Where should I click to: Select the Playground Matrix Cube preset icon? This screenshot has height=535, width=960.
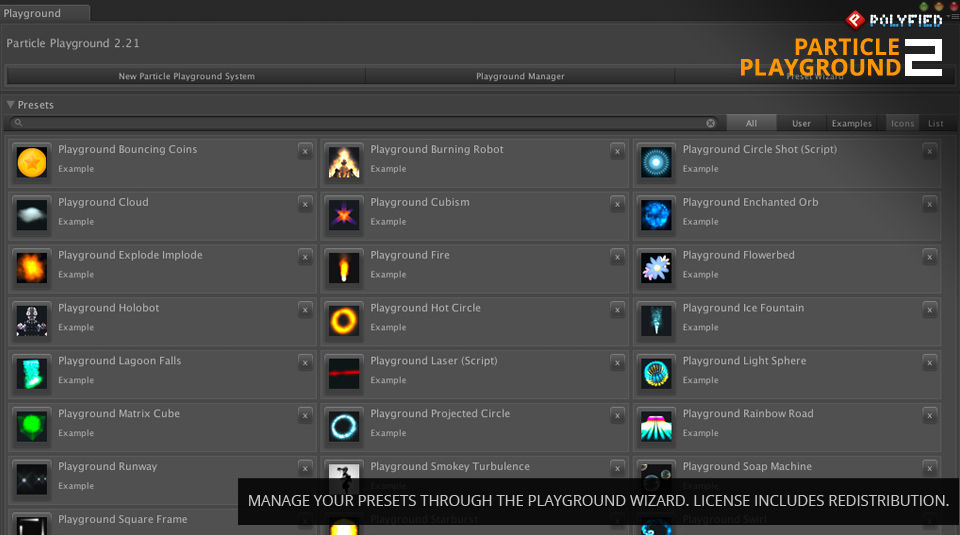click(x=32, y=426)
